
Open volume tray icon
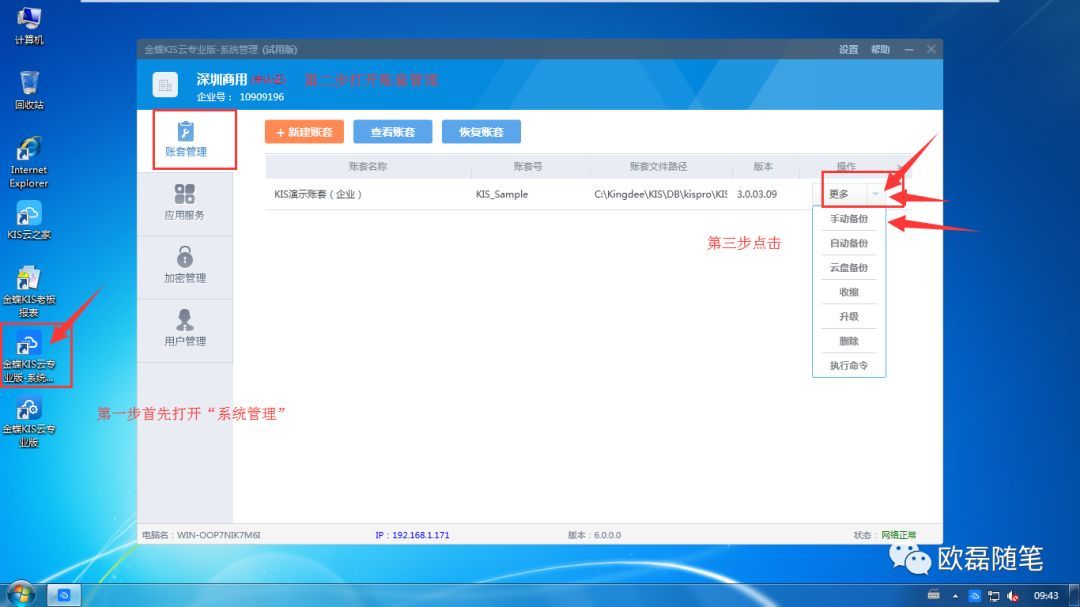[x=1012, y=596]
